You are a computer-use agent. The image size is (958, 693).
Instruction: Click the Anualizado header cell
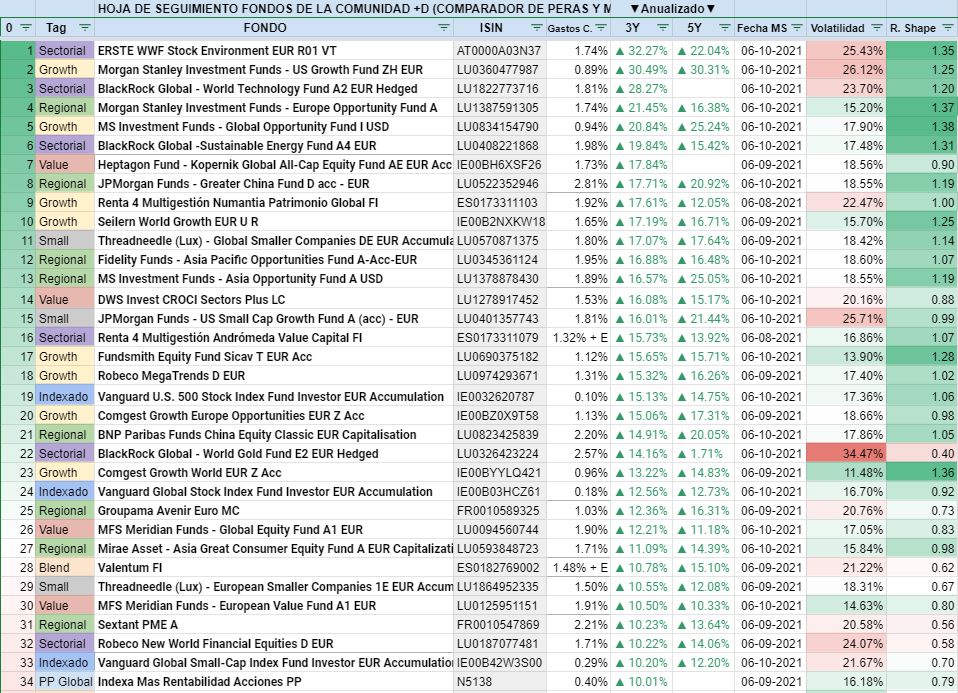point(672,9)
